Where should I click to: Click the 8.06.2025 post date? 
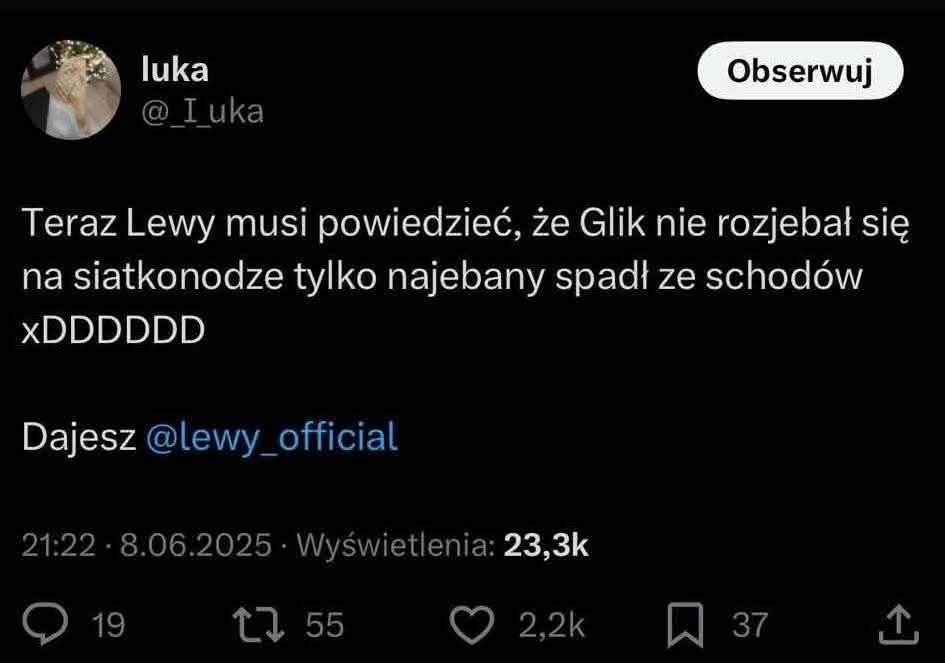(196, 545)
